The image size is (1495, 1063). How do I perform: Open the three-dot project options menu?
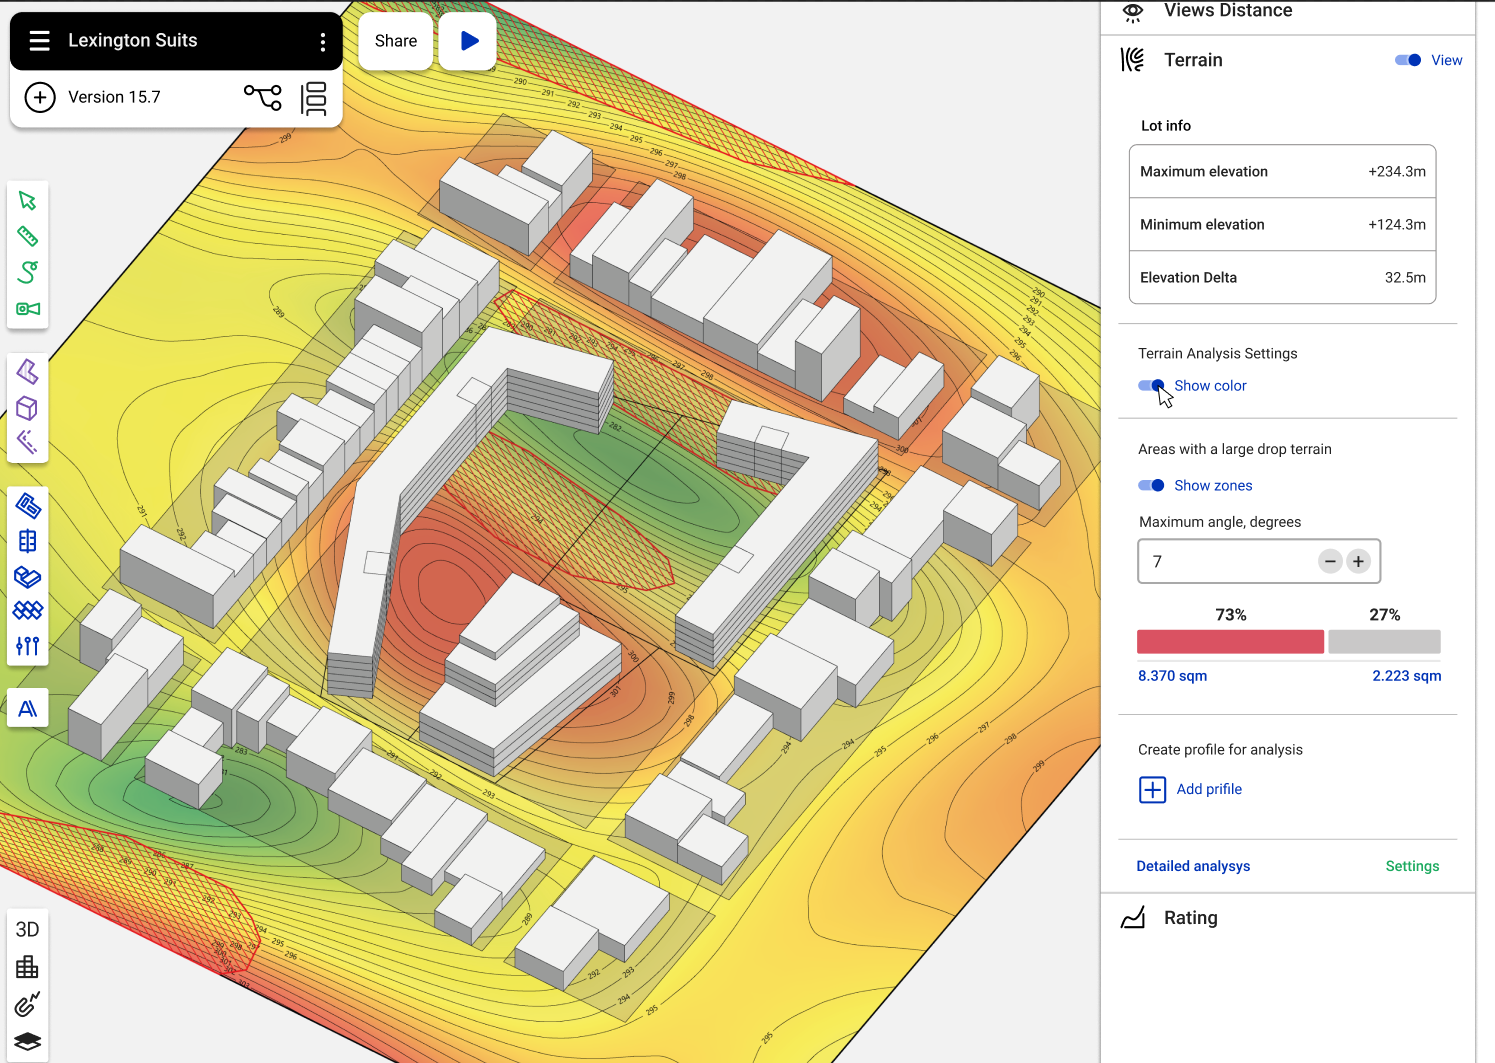click(x=322, y=41)
